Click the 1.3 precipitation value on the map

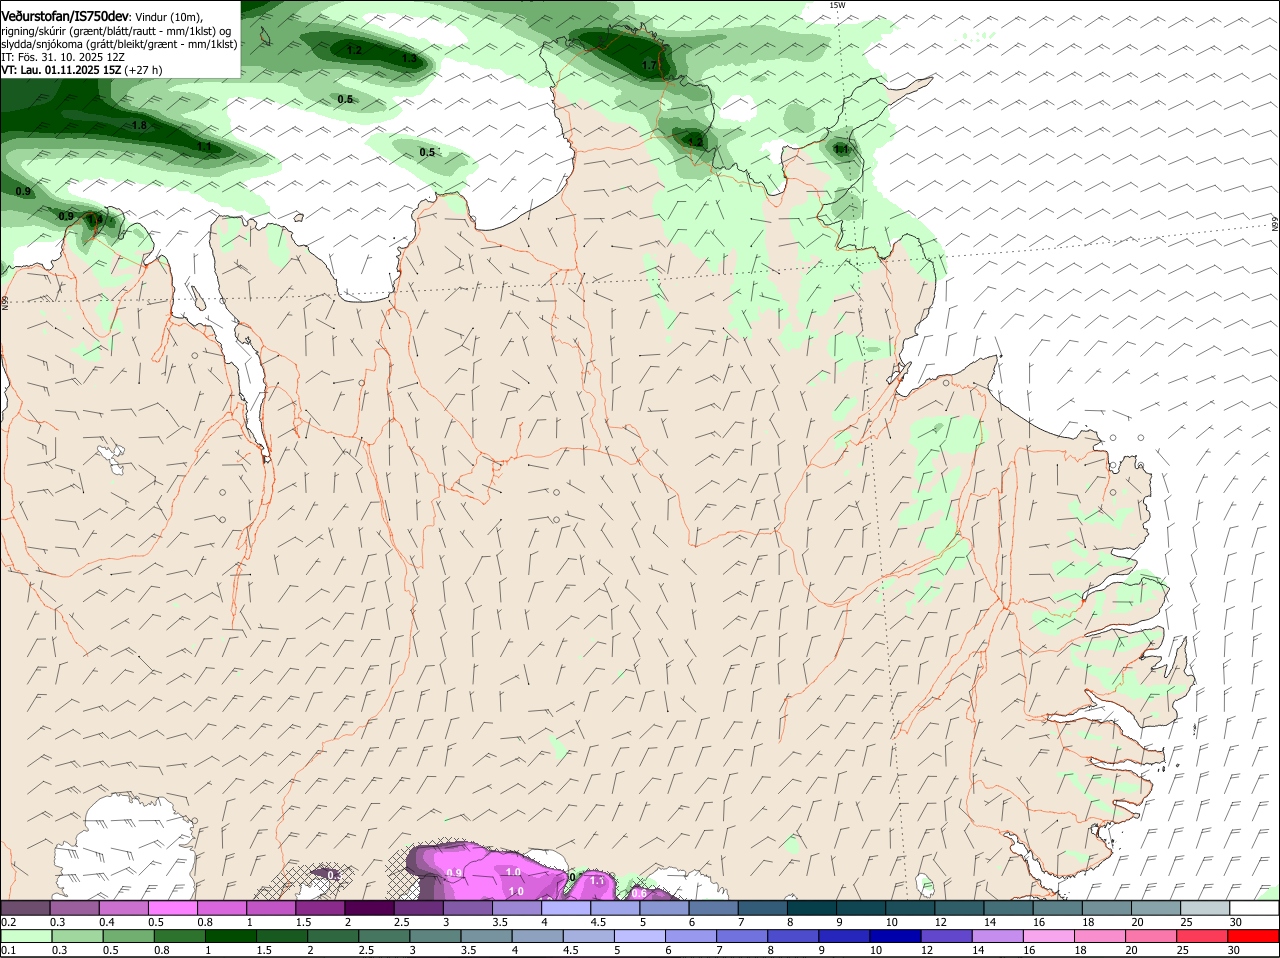(x=409, y=59)
